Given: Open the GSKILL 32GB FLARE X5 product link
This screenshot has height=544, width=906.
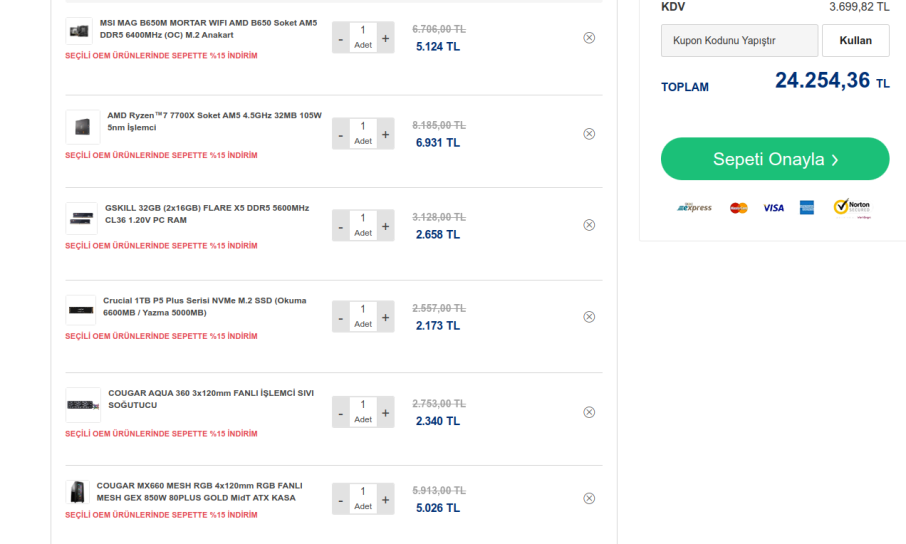Looking at the screenshot, I should [207, 214].
